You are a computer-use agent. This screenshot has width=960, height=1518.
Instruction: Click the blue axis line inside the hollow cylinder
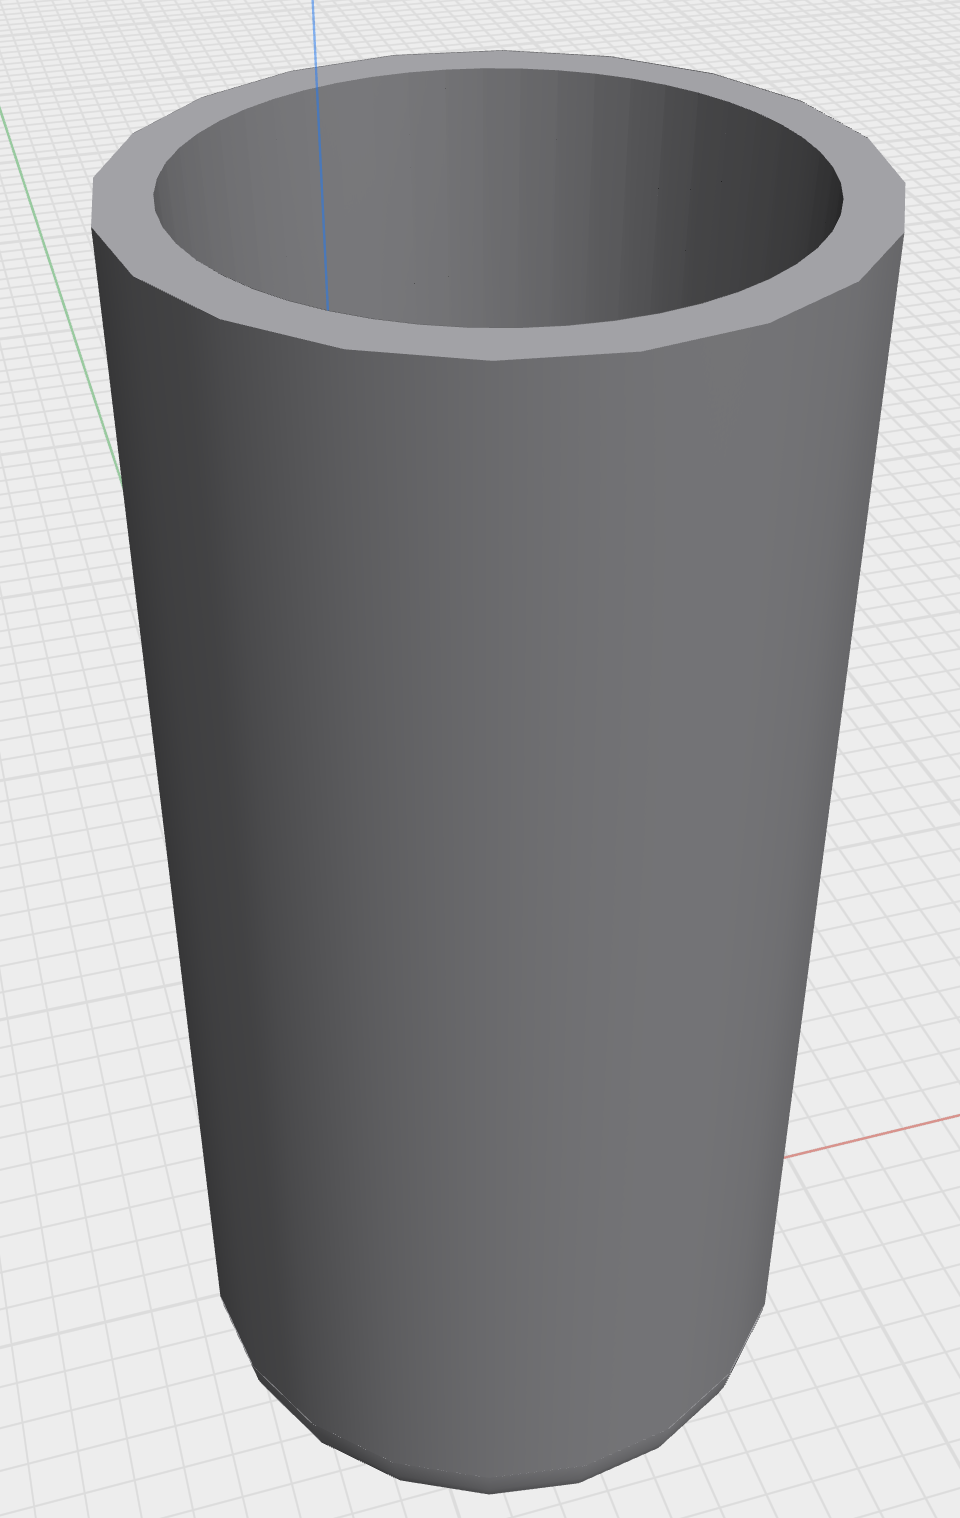click(322, 200)
